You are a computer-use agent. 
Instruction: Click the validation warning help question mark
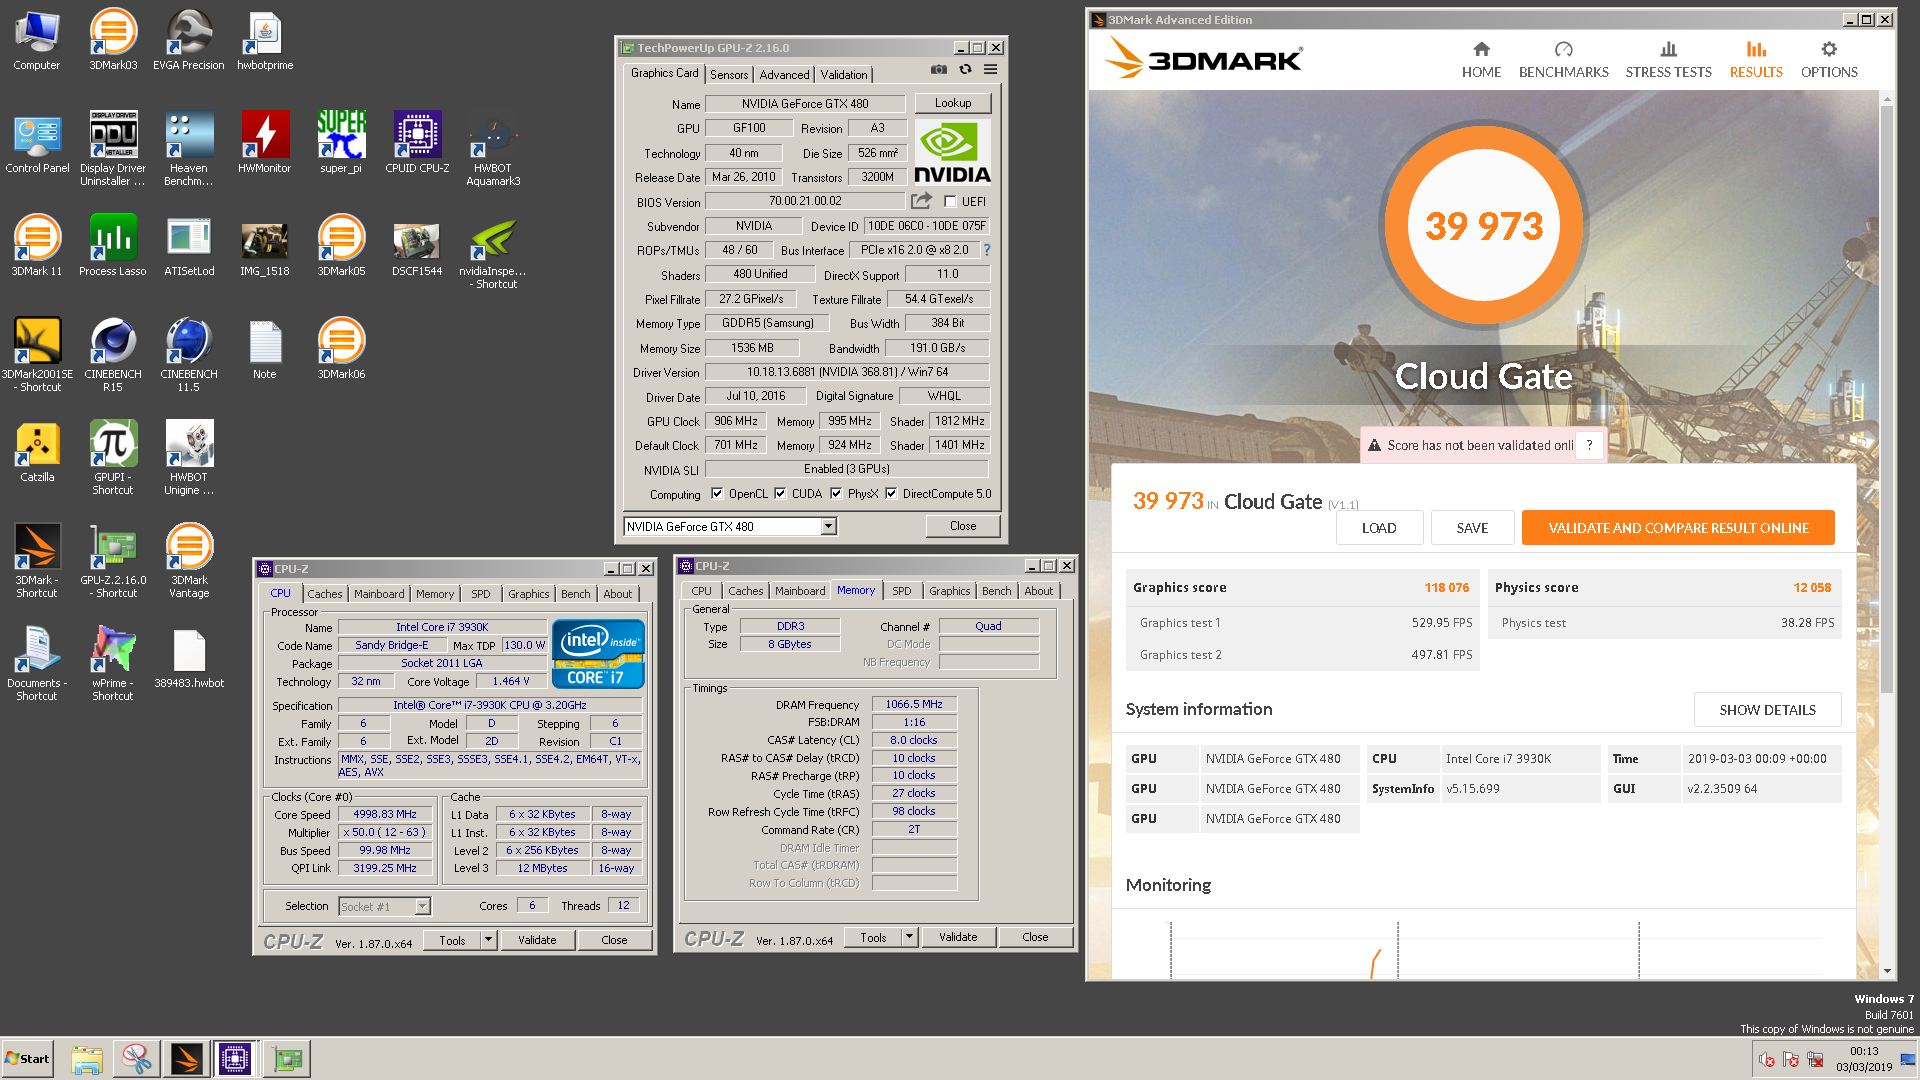(x=1589, y=445)
